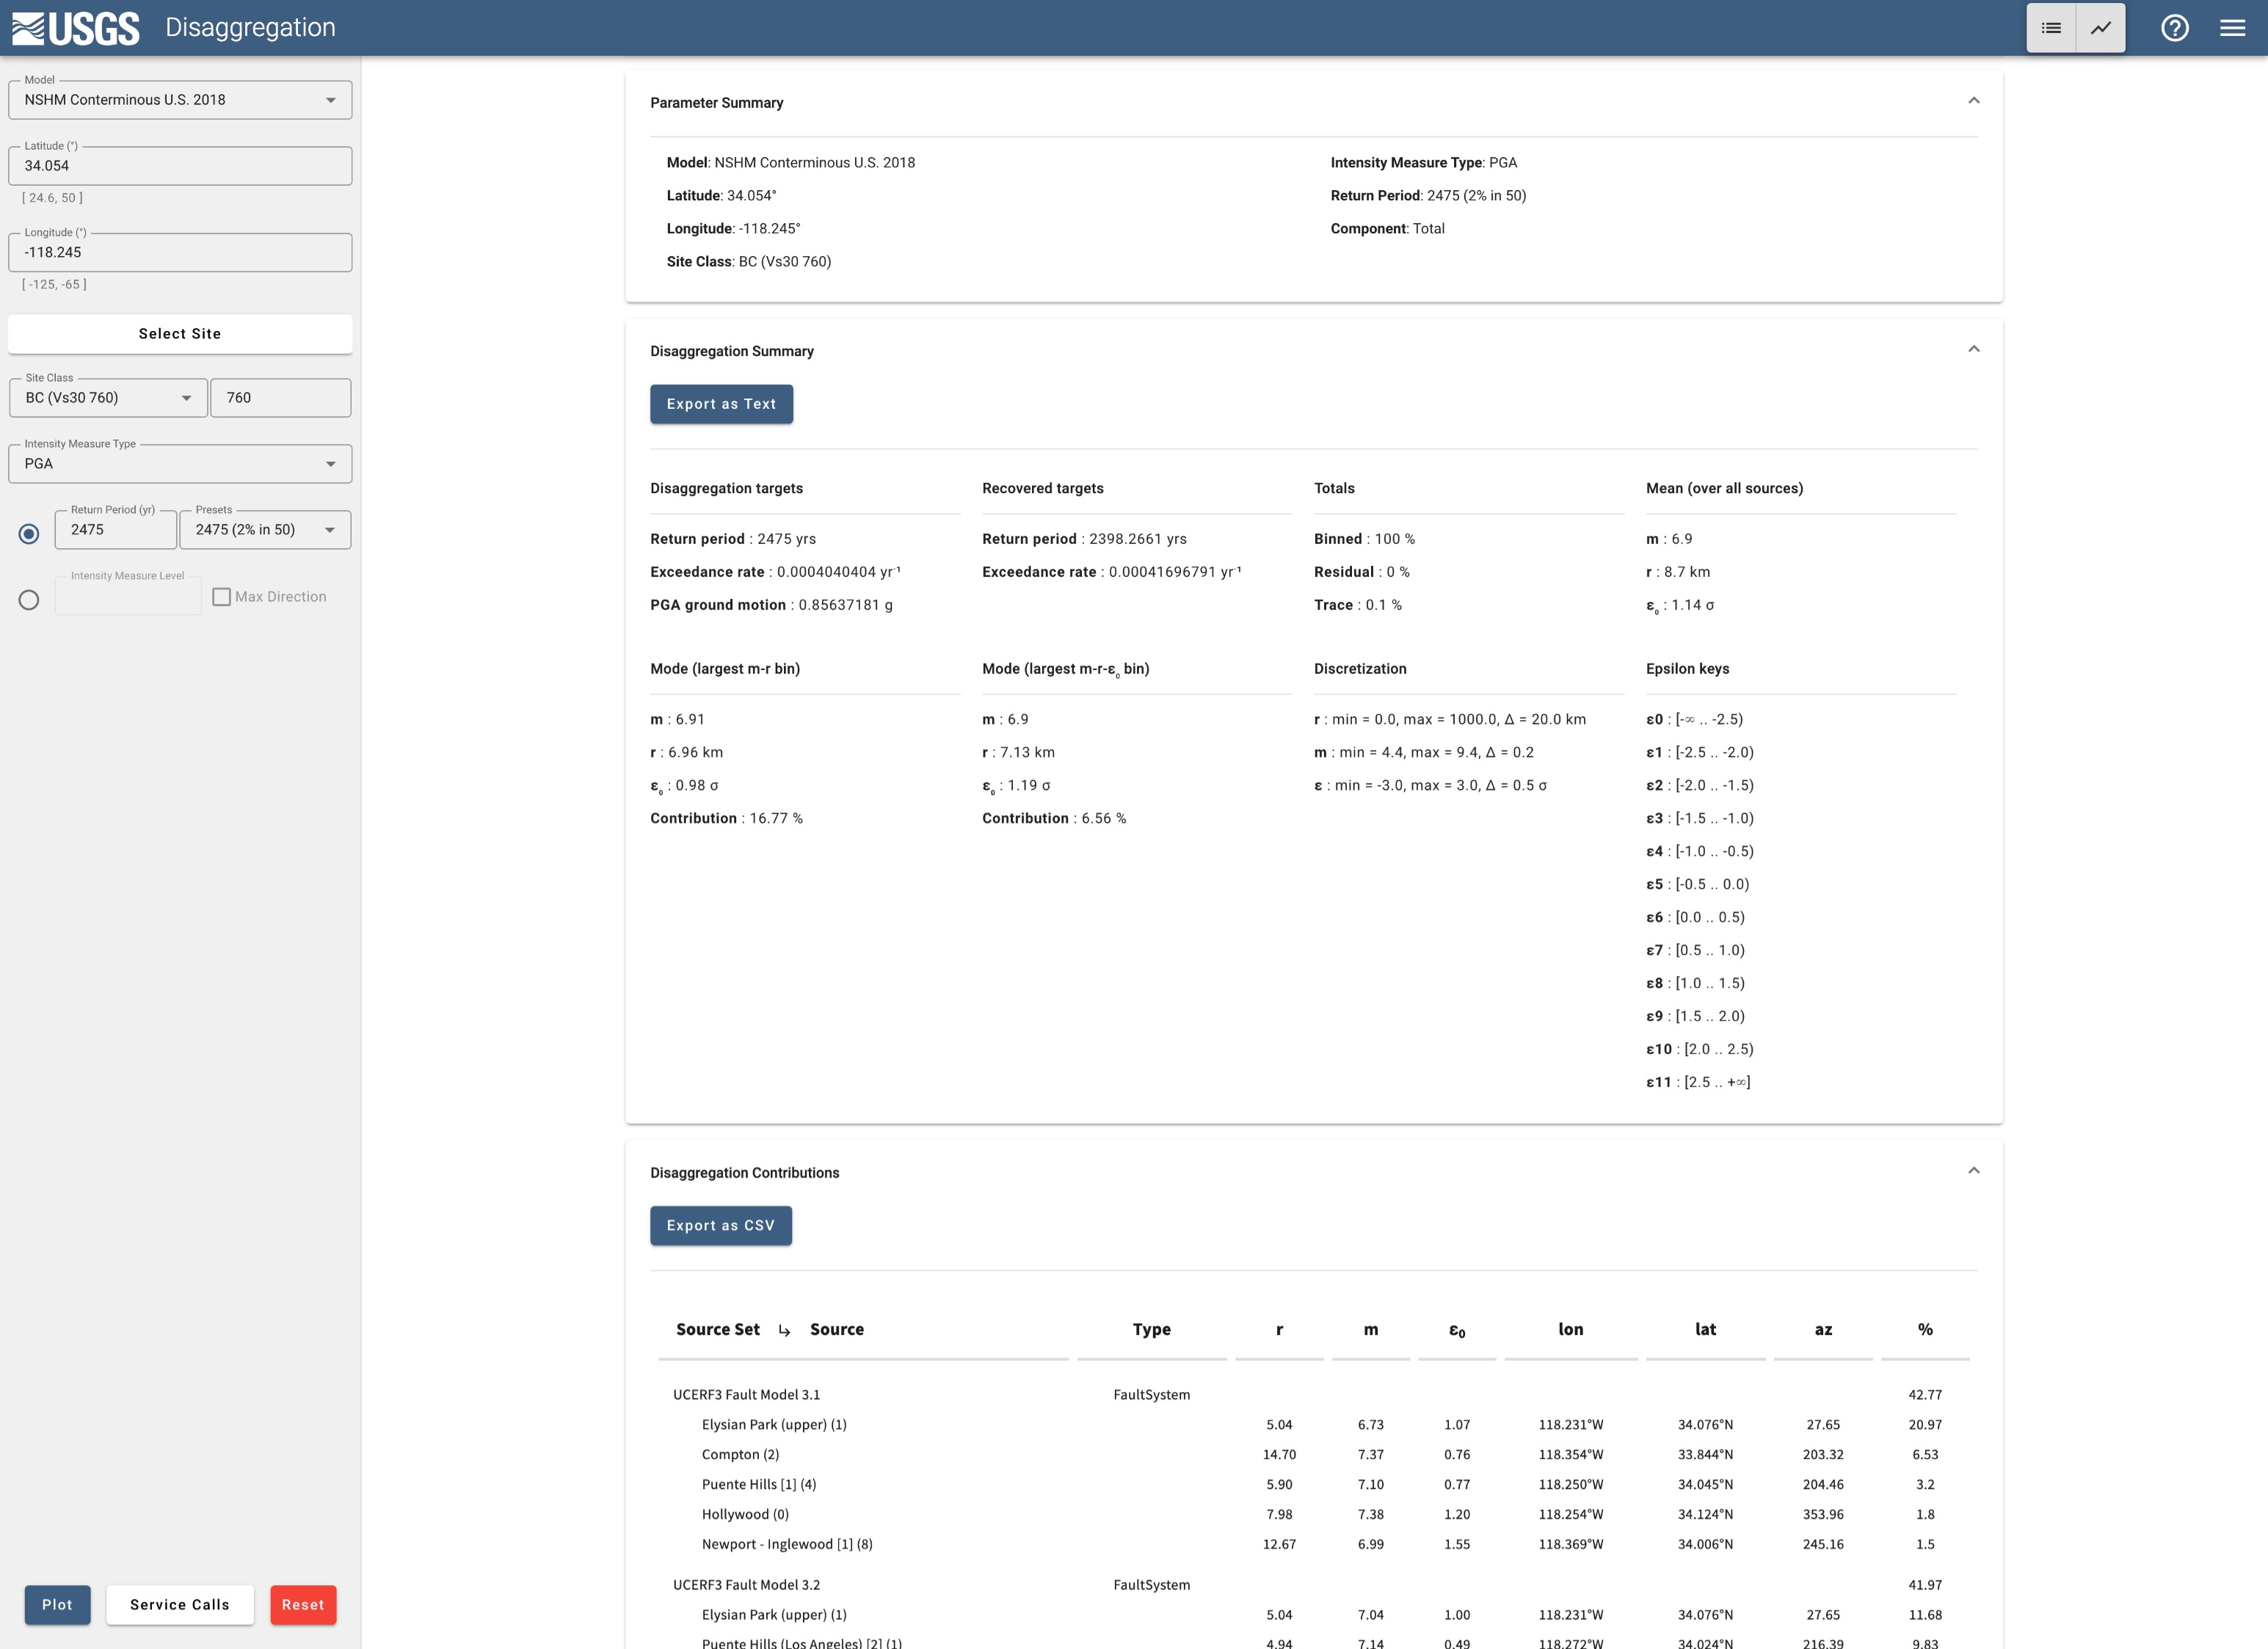
Task: Click the Disaggregation page title
Action: coord(250,27)
